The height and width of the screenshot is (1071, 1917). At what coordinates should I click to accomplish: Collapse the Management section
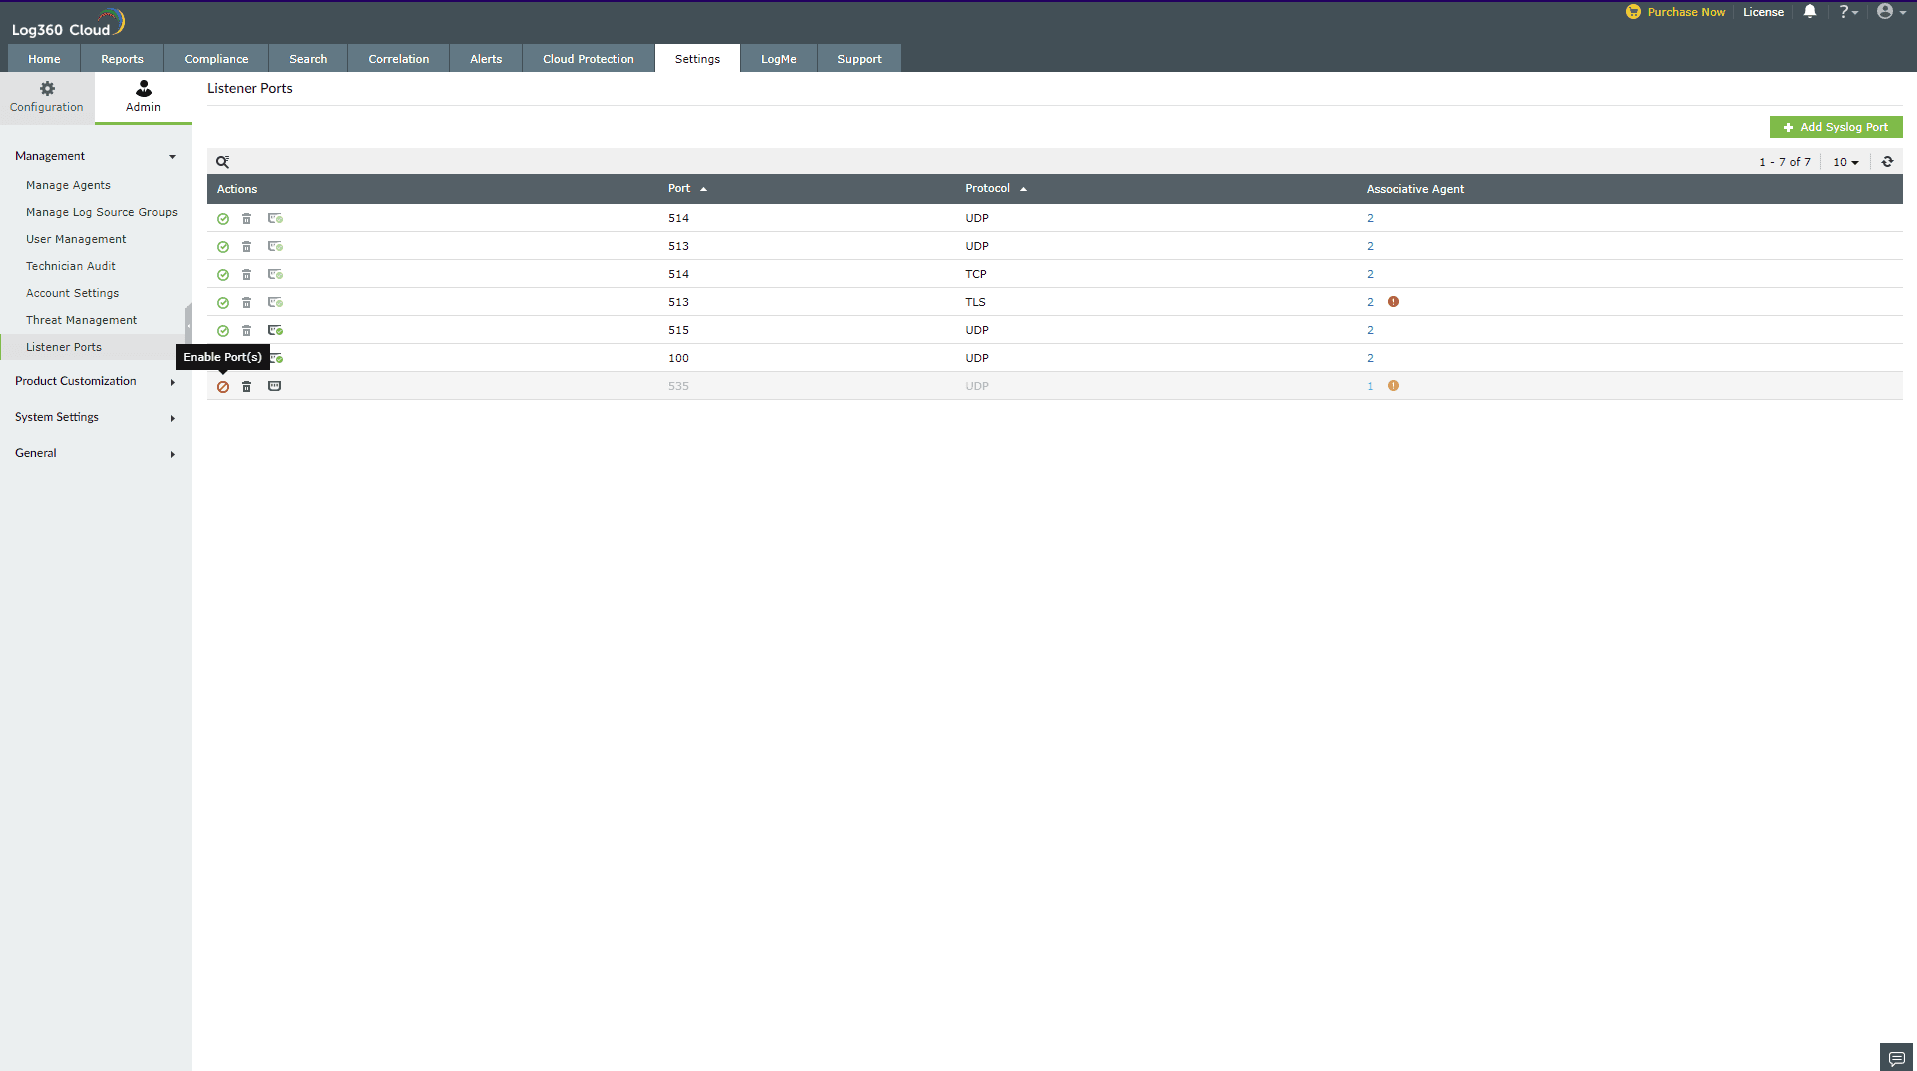click(95, 156)
